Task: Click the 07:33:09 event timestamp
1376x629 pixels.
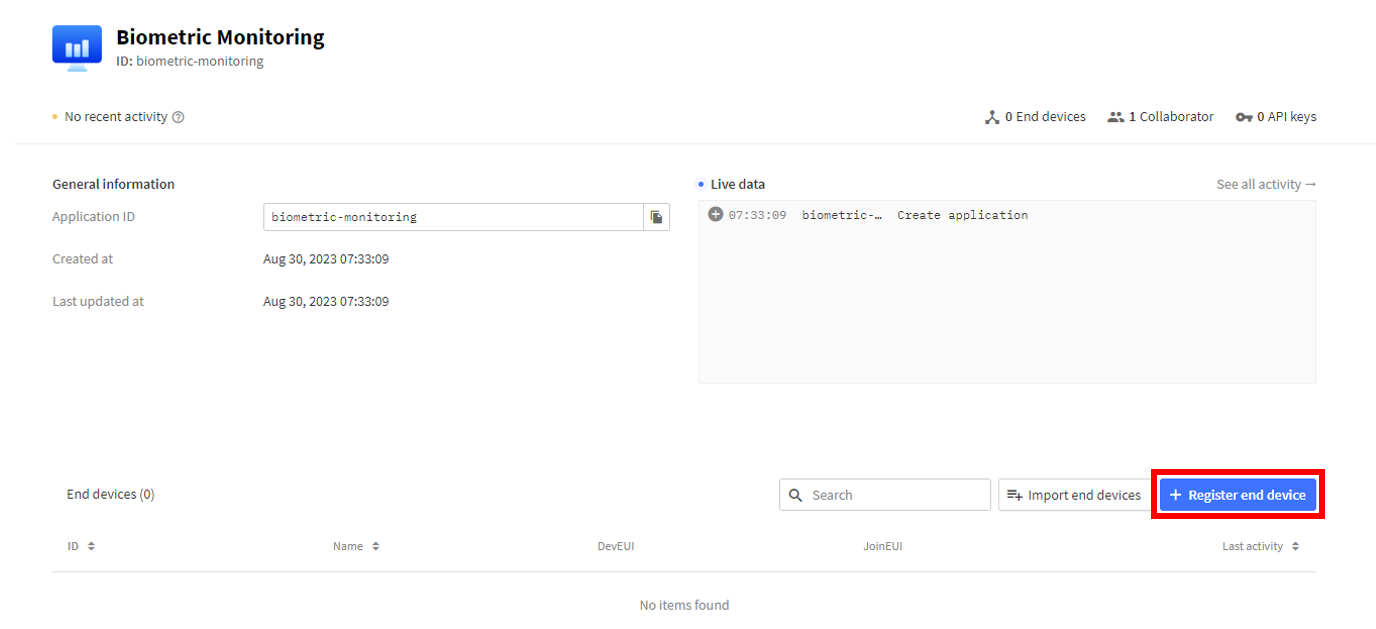Action: pyautogui.click(x=757, y=215)
